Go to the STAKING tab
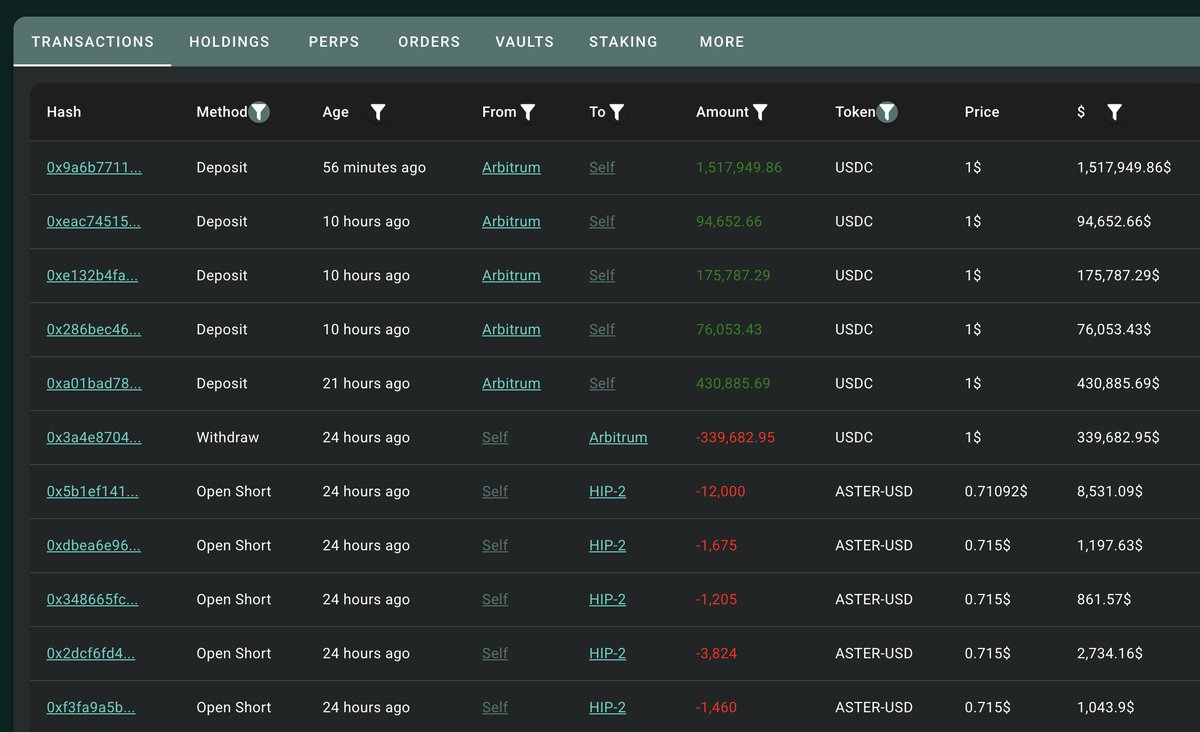Screen dimensions: 1200x732 [x=624, y=42]
